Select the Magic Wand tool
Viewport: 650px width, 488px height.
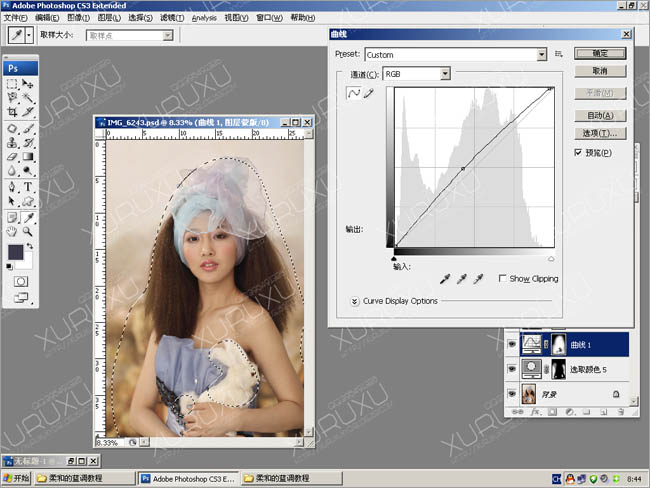click(28, 99)
